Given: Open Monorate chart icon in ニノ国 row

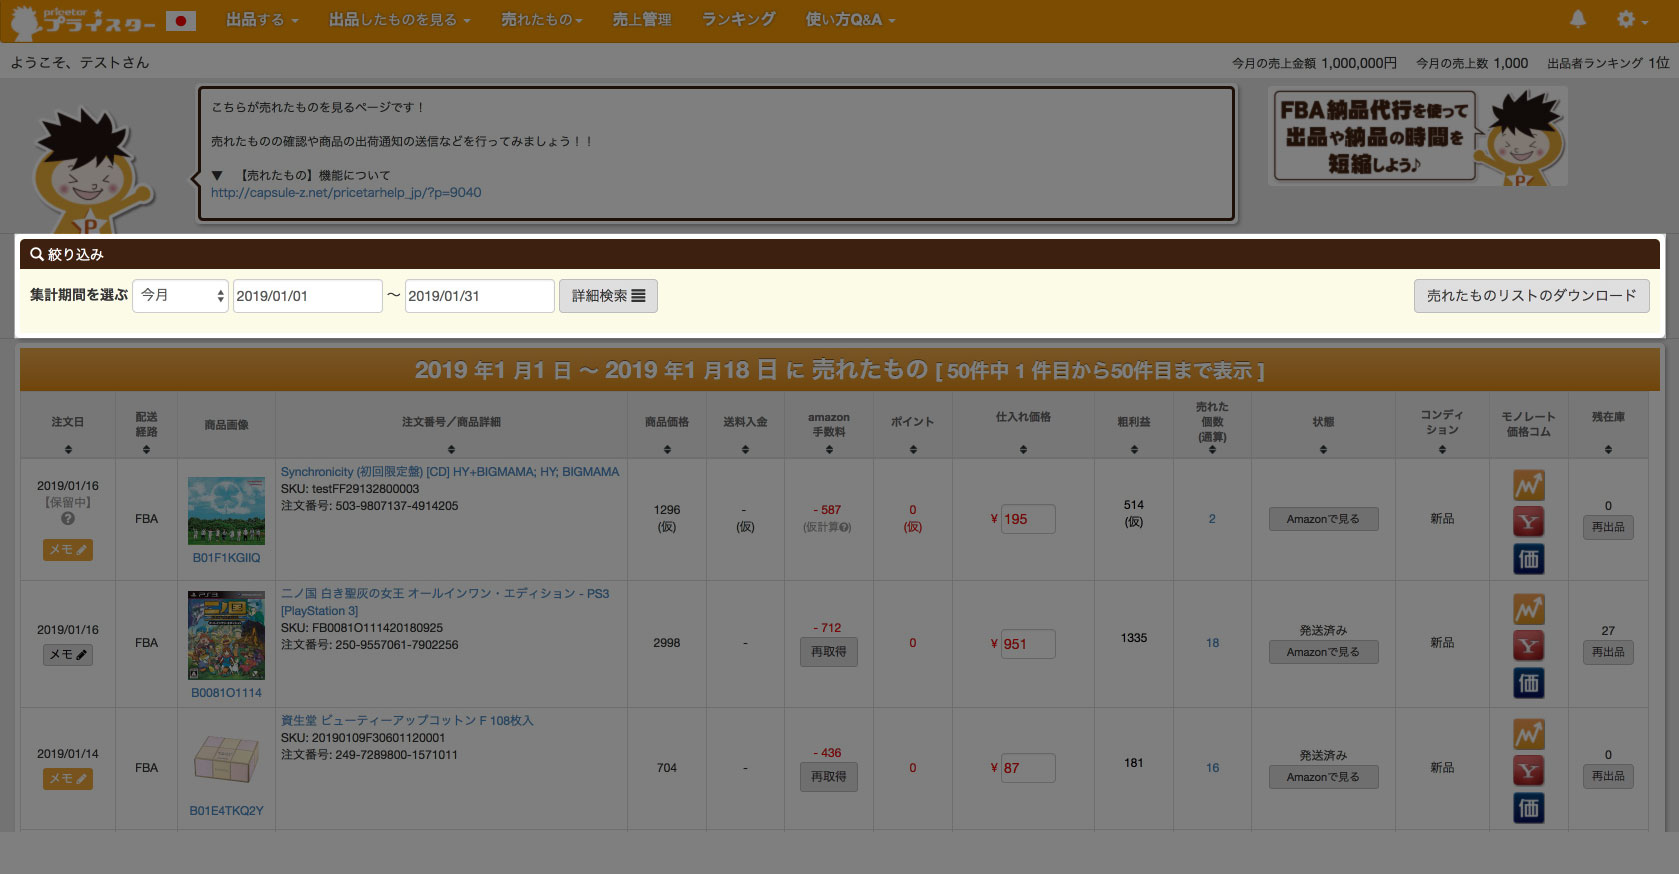Looking at the screenshot, I should (1528, 610).
